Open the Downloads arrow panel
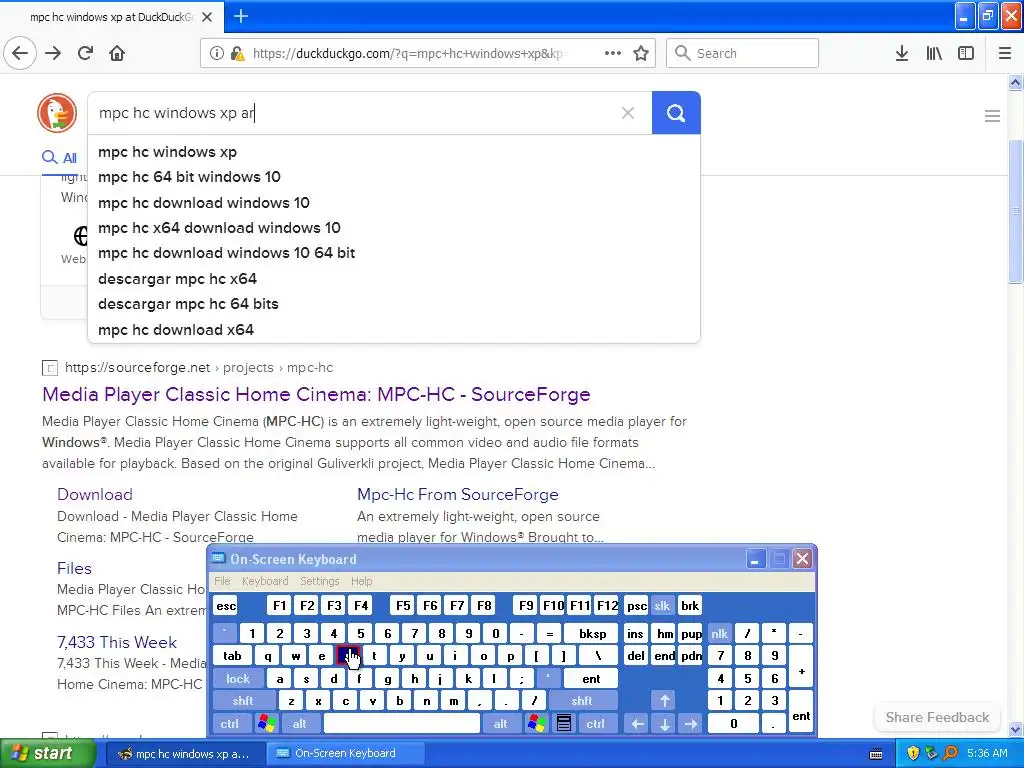 902,53
